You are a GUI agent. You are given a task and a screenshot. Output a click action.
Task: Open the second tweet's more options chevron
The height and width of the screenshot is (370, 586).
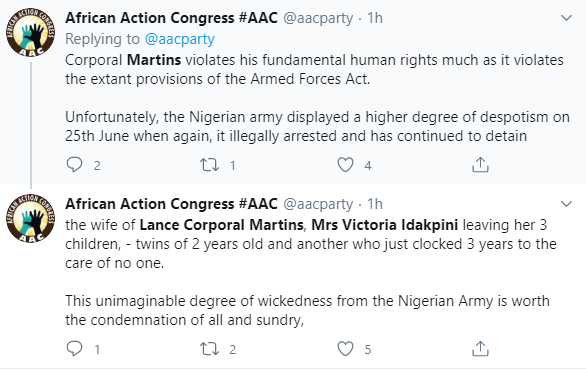(567, 204)
